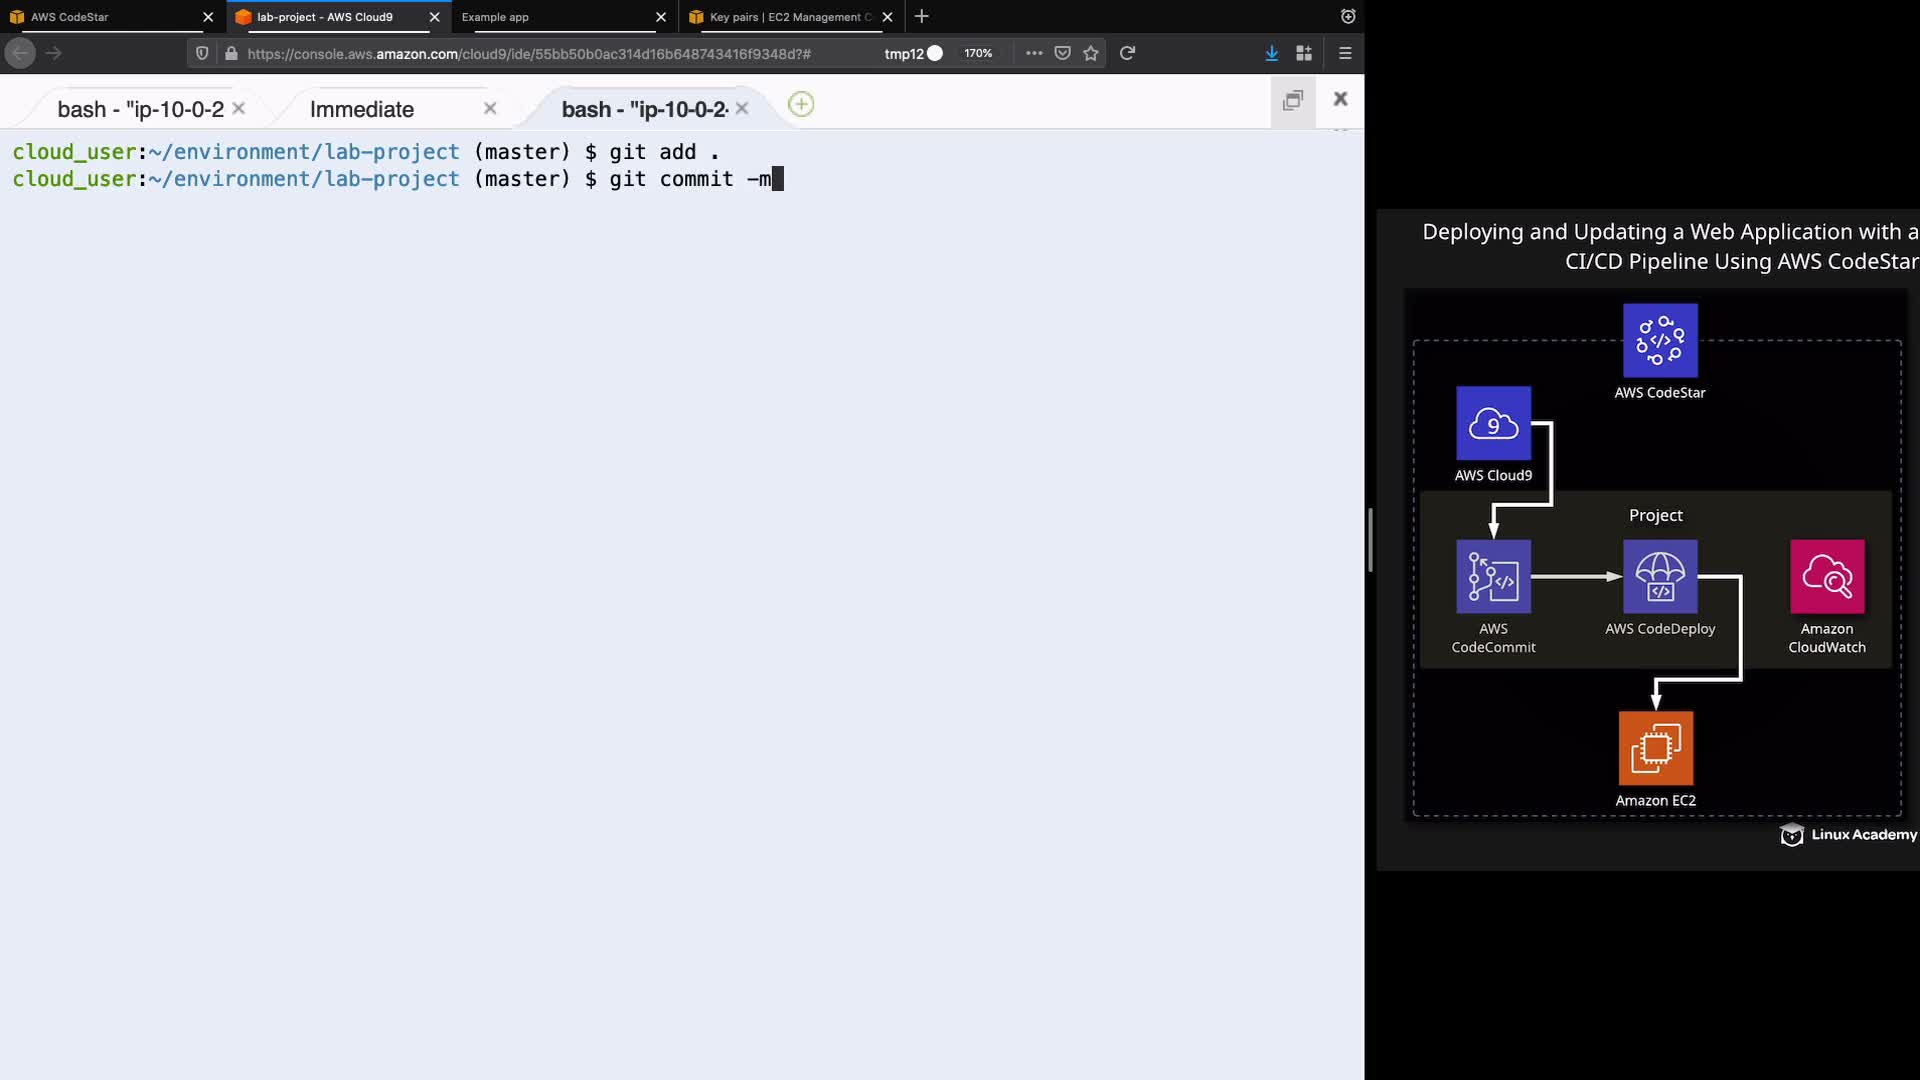Click the 170% zoom level indicator
Viewport: 1920px width, 1080px height.
(x=978, y=53)
